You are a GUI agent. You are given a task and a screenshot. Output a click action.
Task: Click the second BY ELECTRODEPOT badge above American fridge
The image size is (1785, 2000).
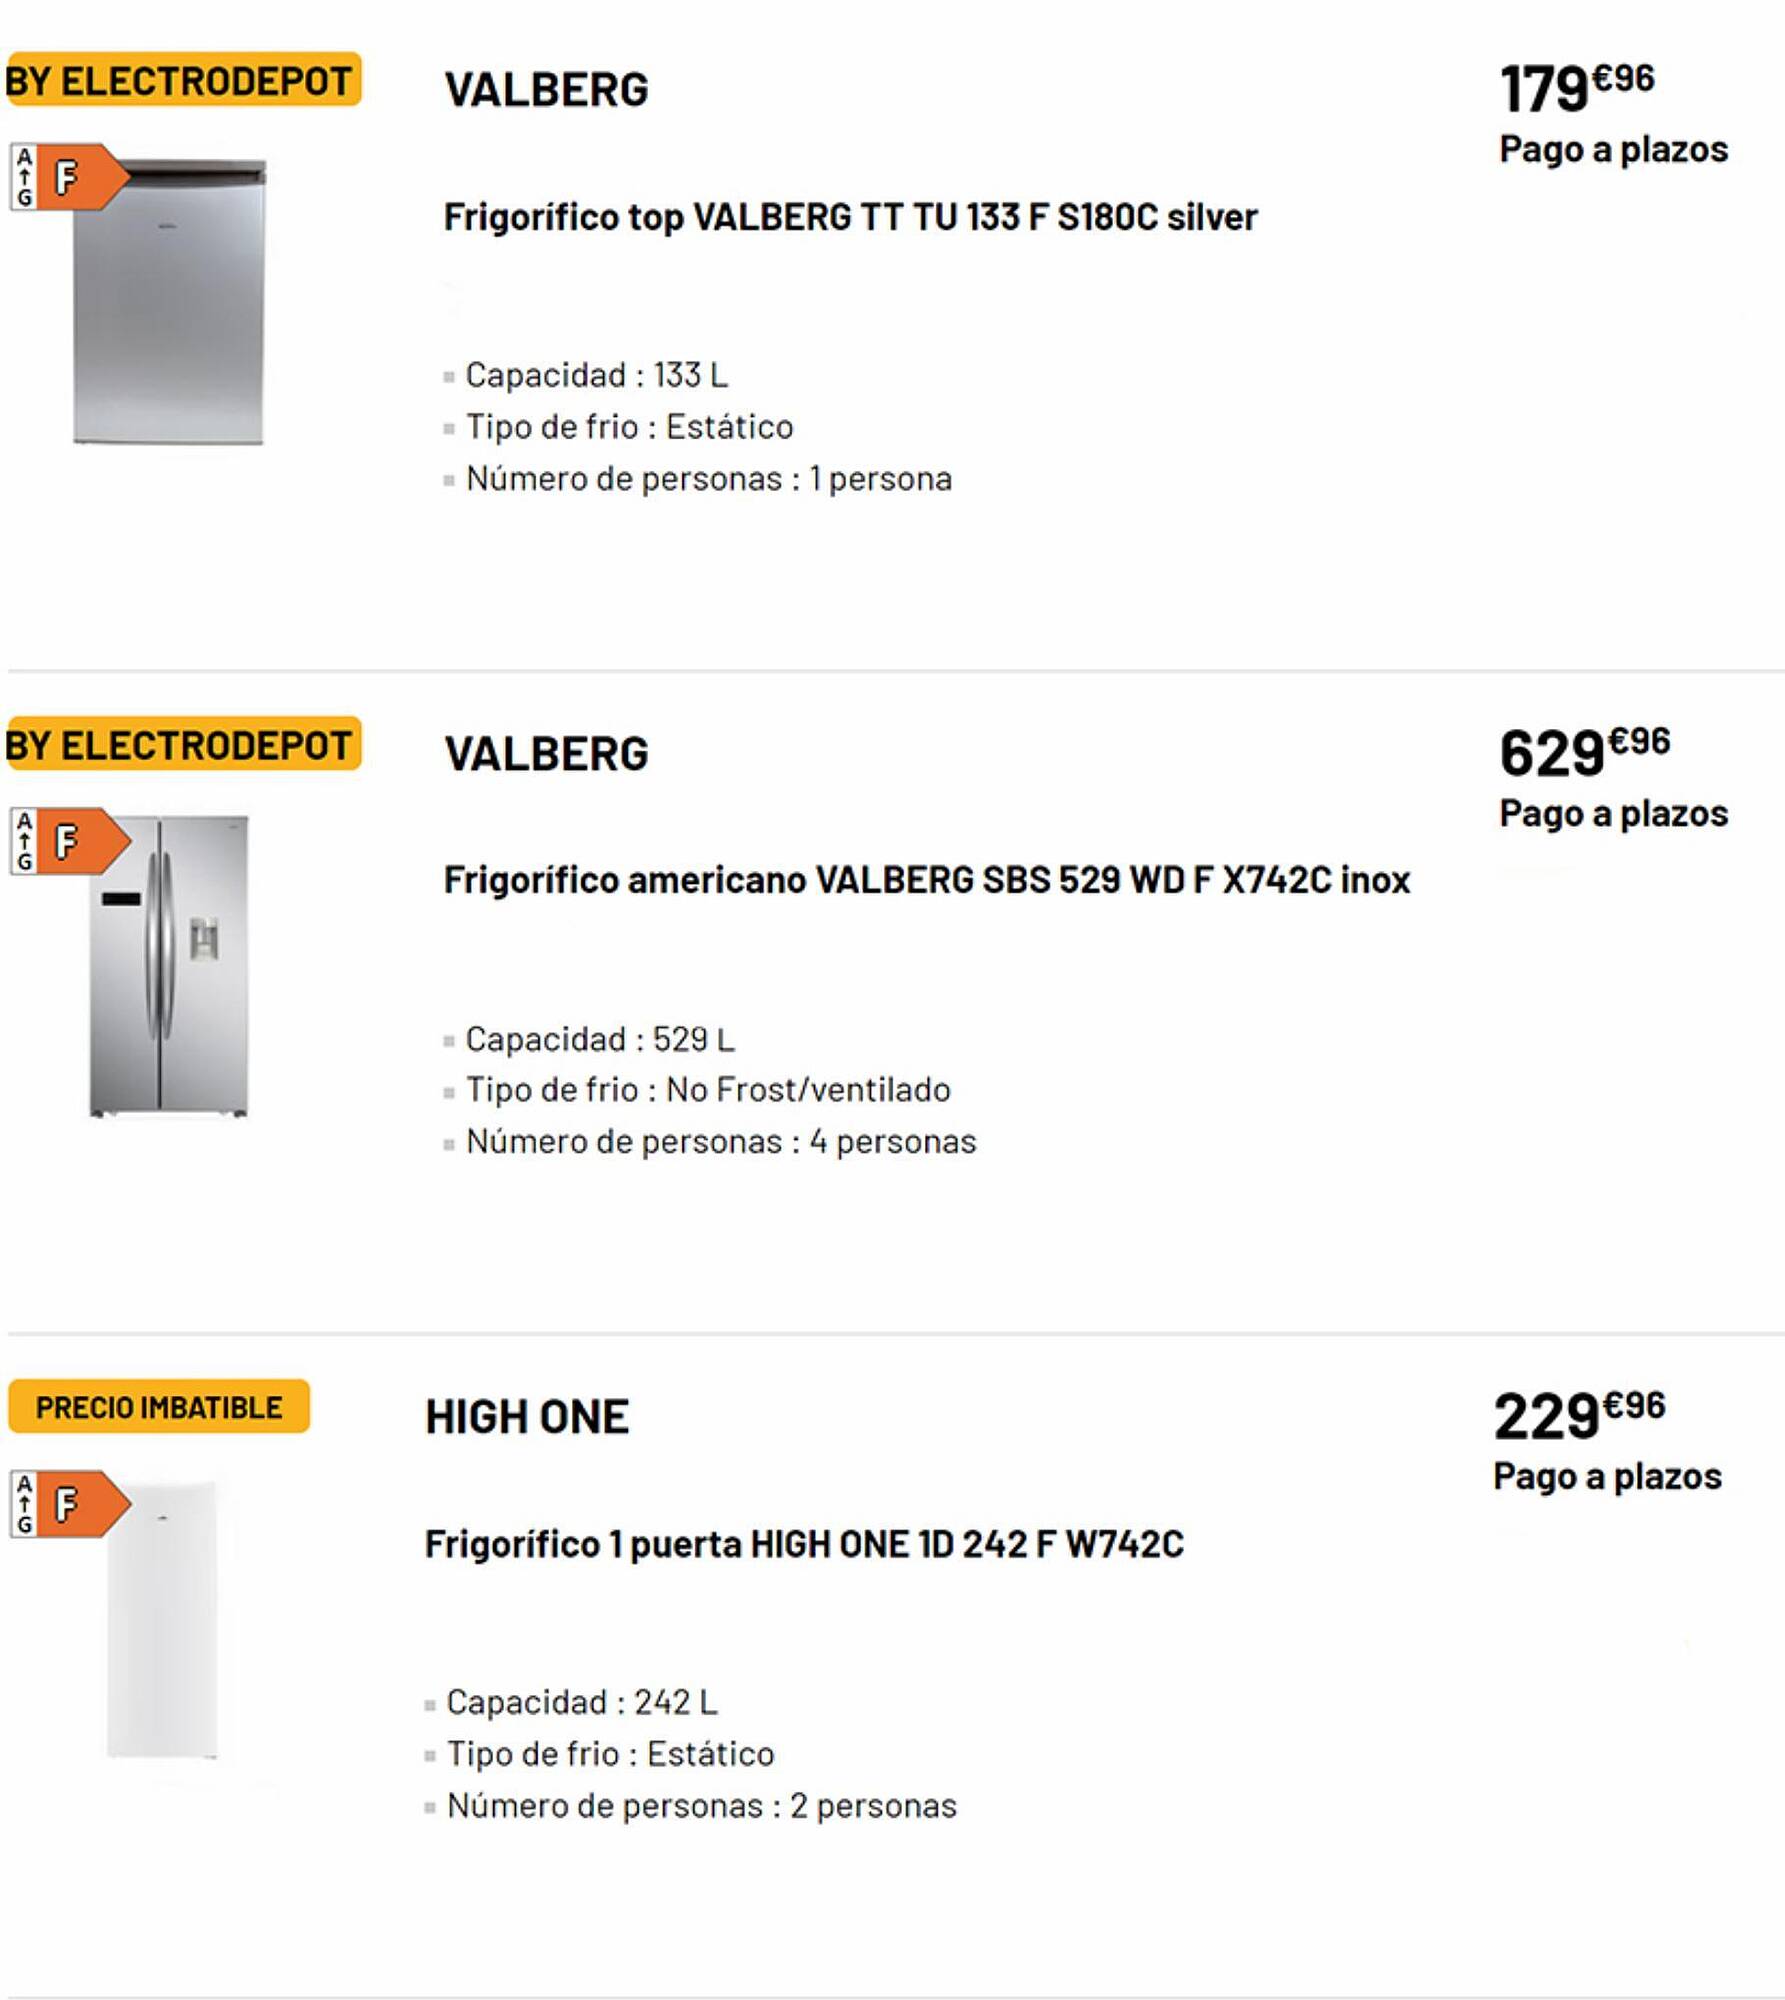[181, 745]
